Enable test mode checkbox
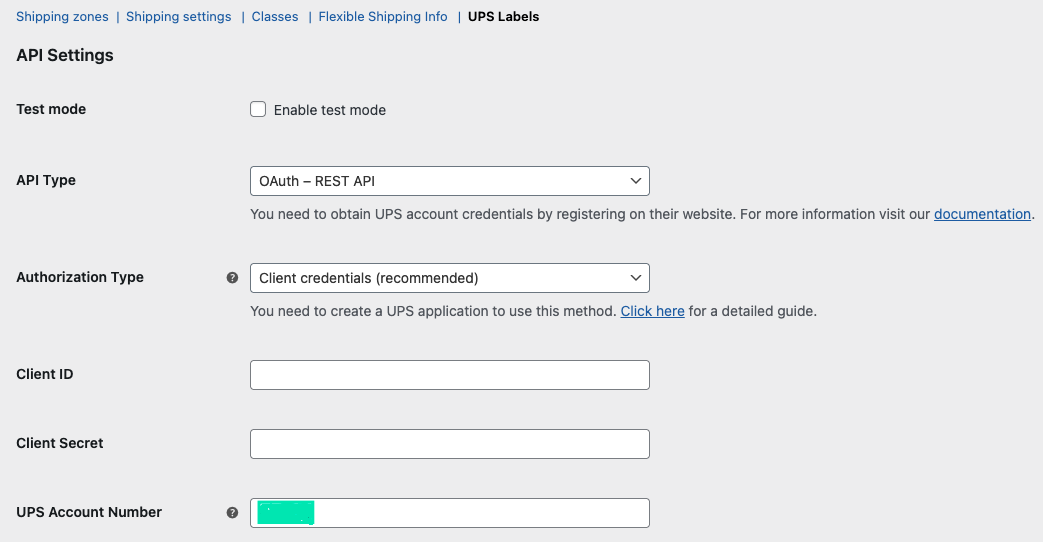 pyautogui.click(x=258, y=110)
